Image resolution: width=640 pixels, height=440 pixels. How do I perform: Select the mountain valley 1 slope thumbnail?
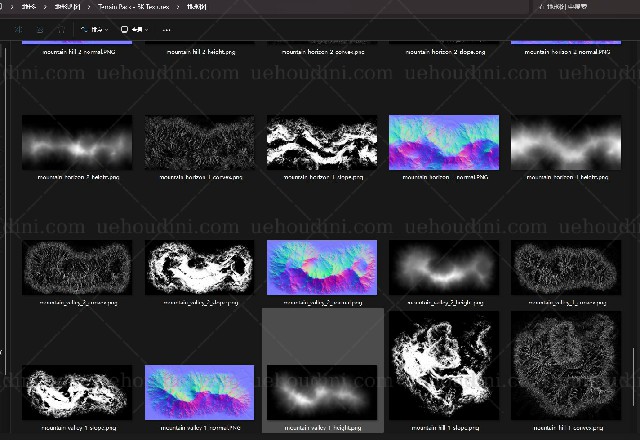tap(77, 392)
